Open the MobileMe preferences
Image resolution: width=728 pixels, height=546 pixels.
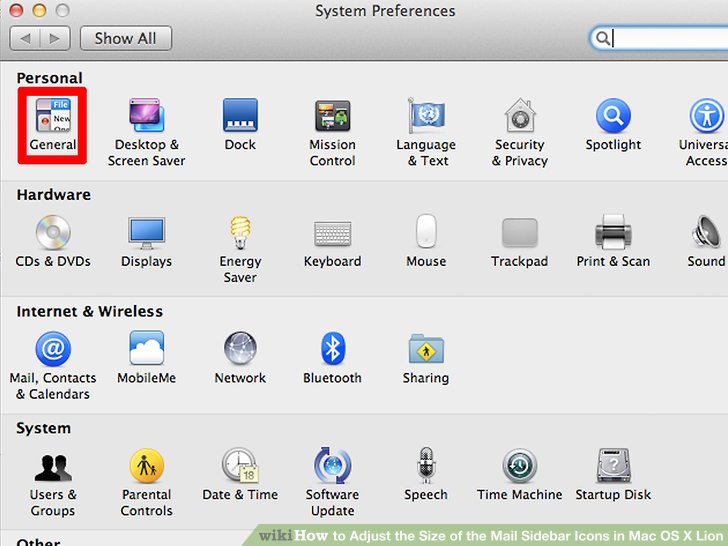point(147,358)
